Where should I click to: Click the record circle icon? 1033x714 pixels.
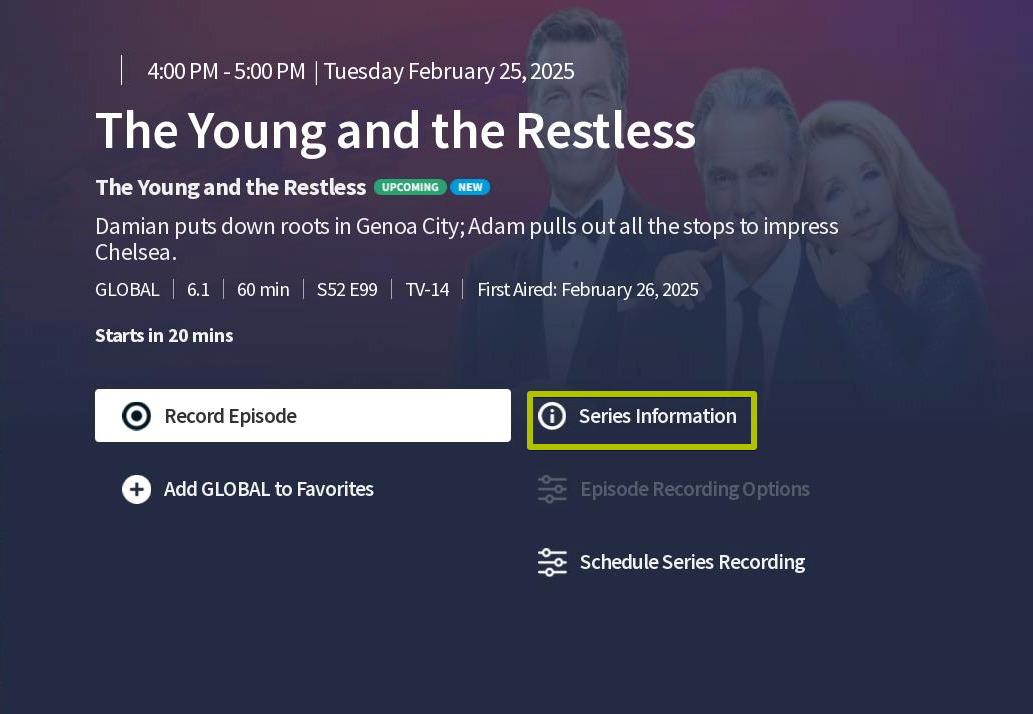click(136, 416)
